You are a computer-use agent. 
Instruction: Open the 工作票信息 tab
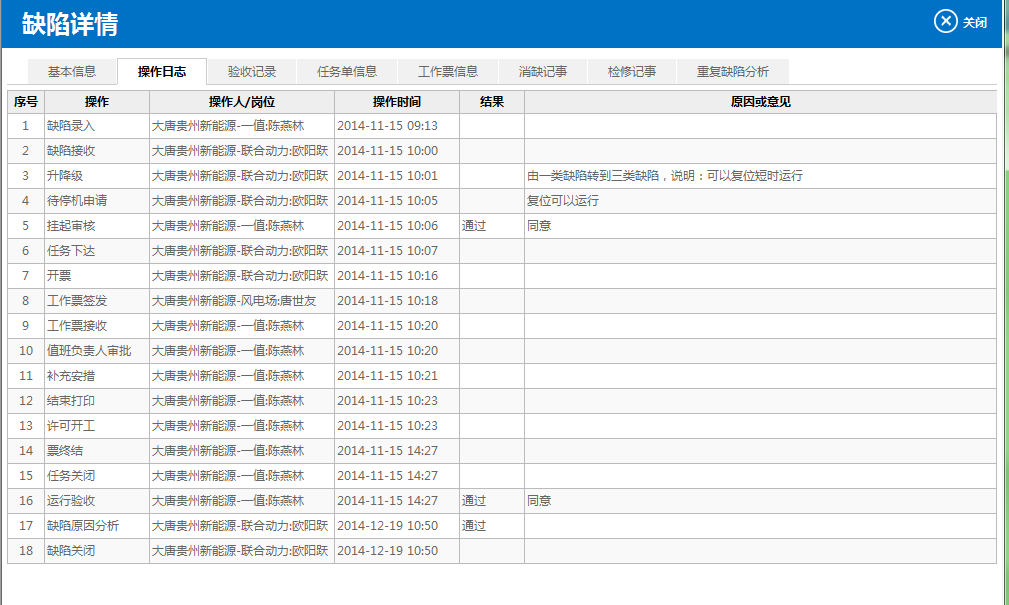coord(448,72)
